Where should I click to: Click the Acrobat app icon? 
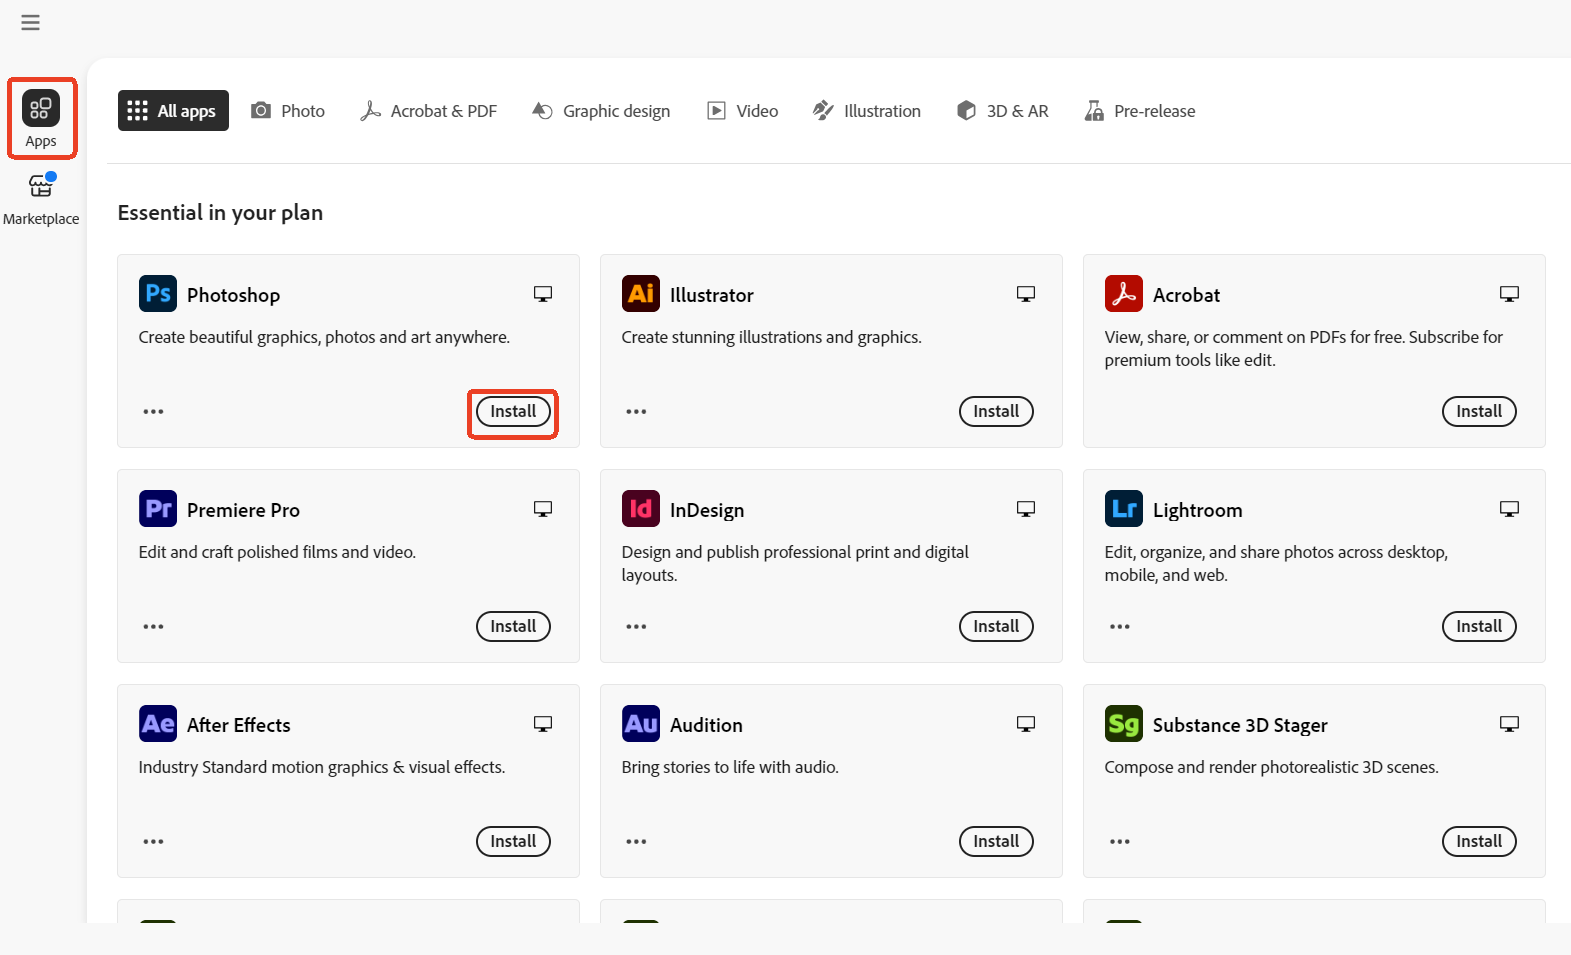tap(1124, 294)
